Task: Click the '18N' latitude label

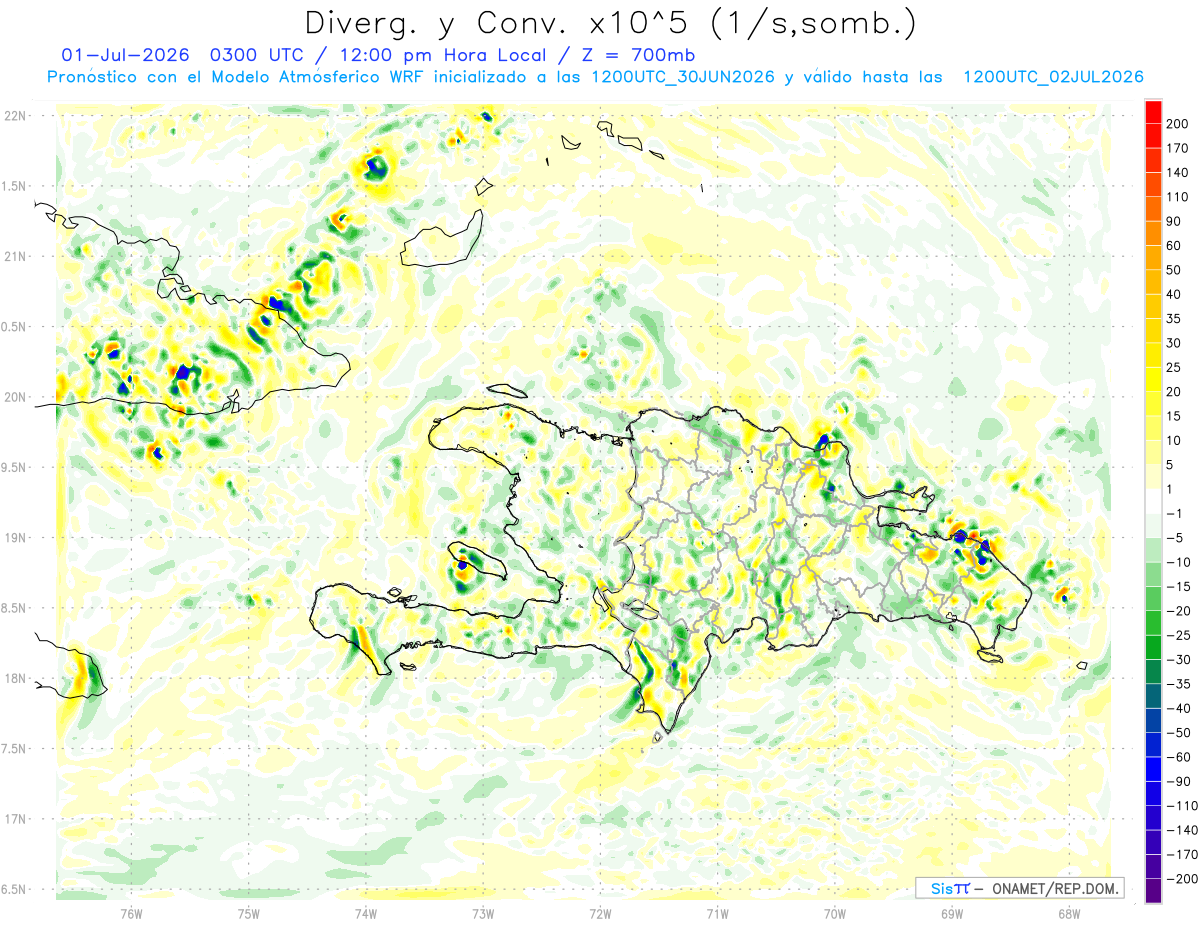Action: (15, 678)
